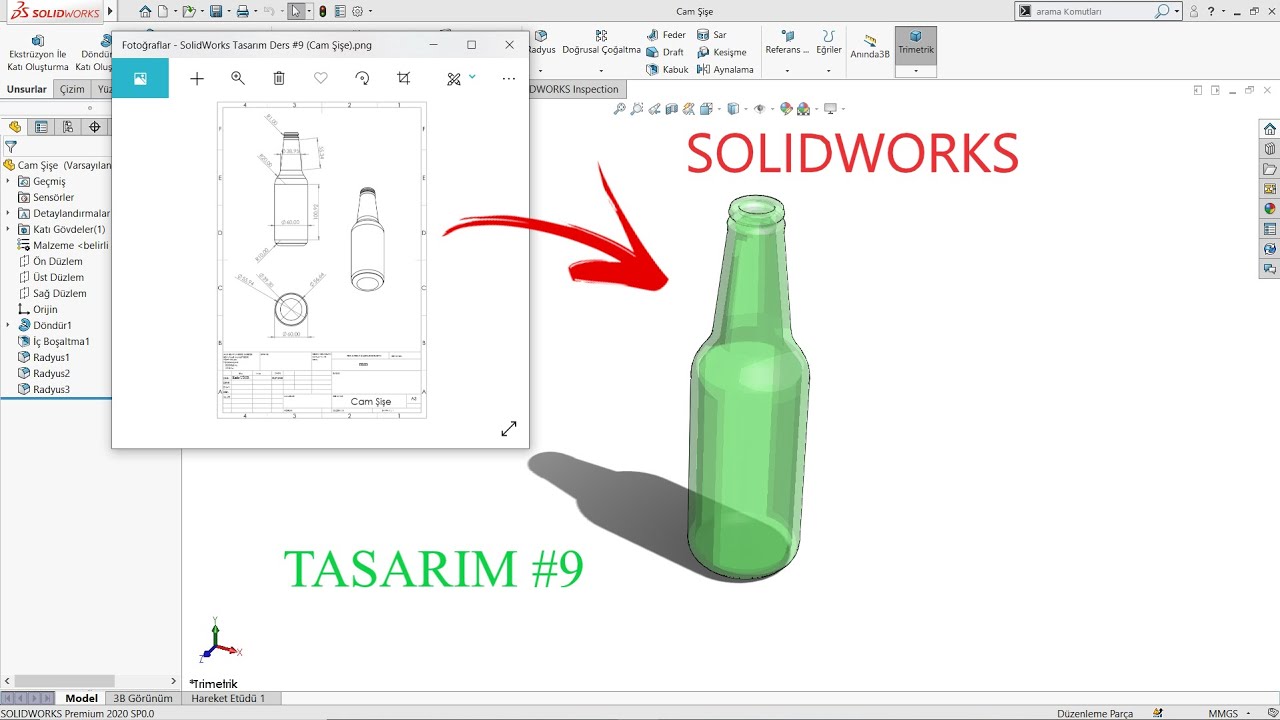The height and width of the screenshot is (720, 1280).
Task: Open DimXpertManager crosshair icon
Action: (x=95, y=127)
